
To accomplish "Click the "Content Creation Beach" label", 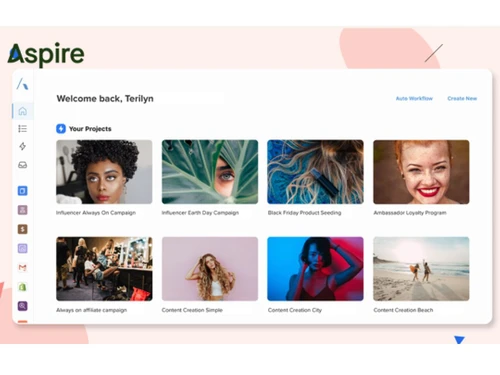I will (403, 310).
